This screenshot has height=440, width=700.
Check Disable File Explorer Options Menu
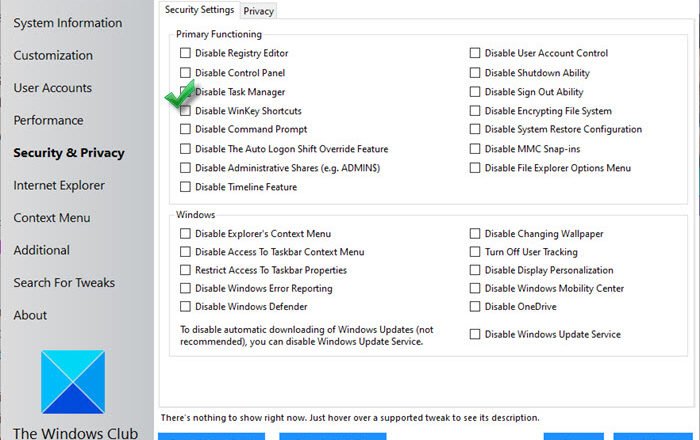pyautogui.click(x=475, y=168)
